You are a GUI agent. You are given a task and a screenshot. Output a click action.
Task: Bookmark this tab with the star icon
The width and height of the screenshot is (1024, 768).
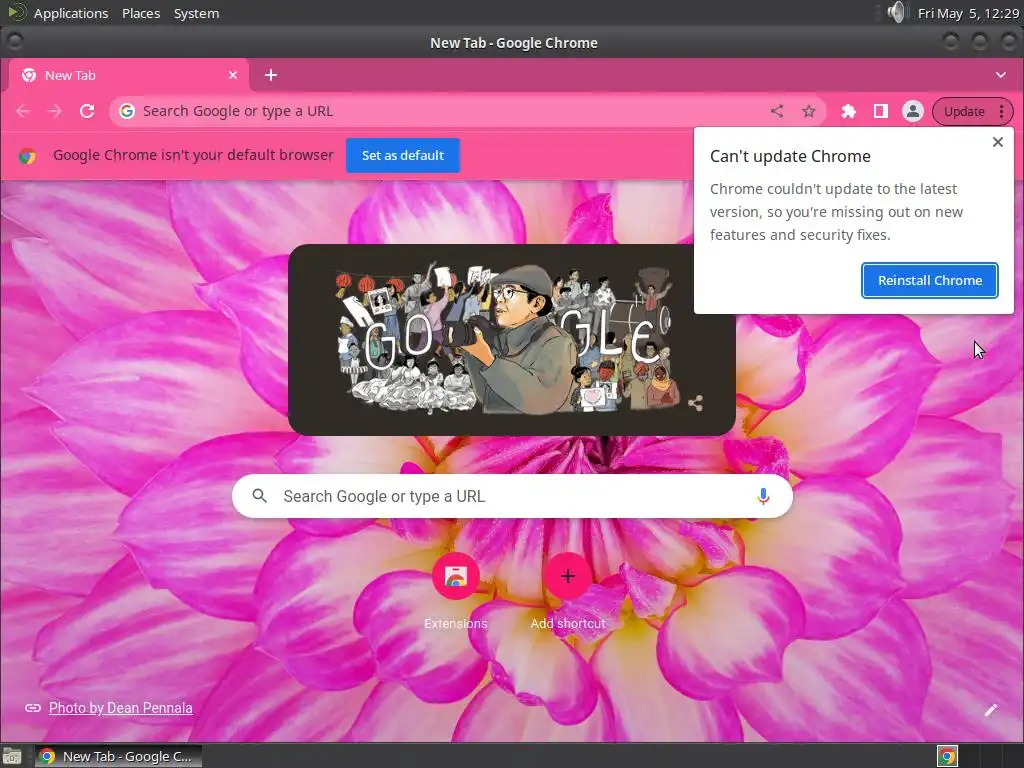(x=808, y=111)
